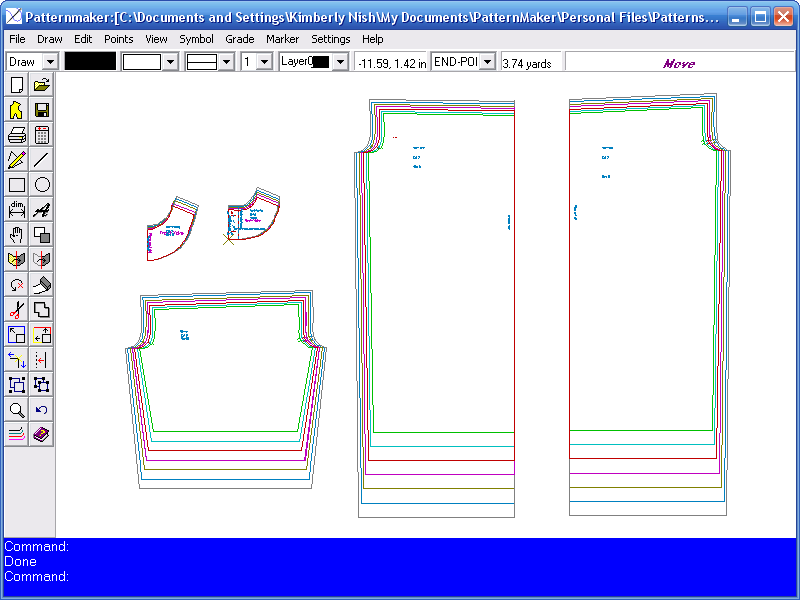800x600 pixels.
Task: Click the Move label on the right
Action: [x=679, y=61]
